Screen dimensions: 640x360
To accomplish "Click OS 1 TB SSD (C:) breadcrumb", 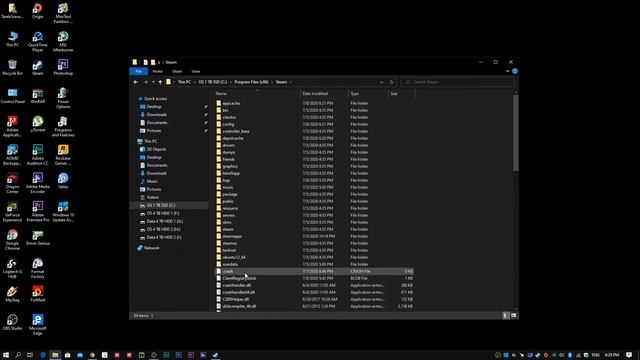I will tap(213, 82).
